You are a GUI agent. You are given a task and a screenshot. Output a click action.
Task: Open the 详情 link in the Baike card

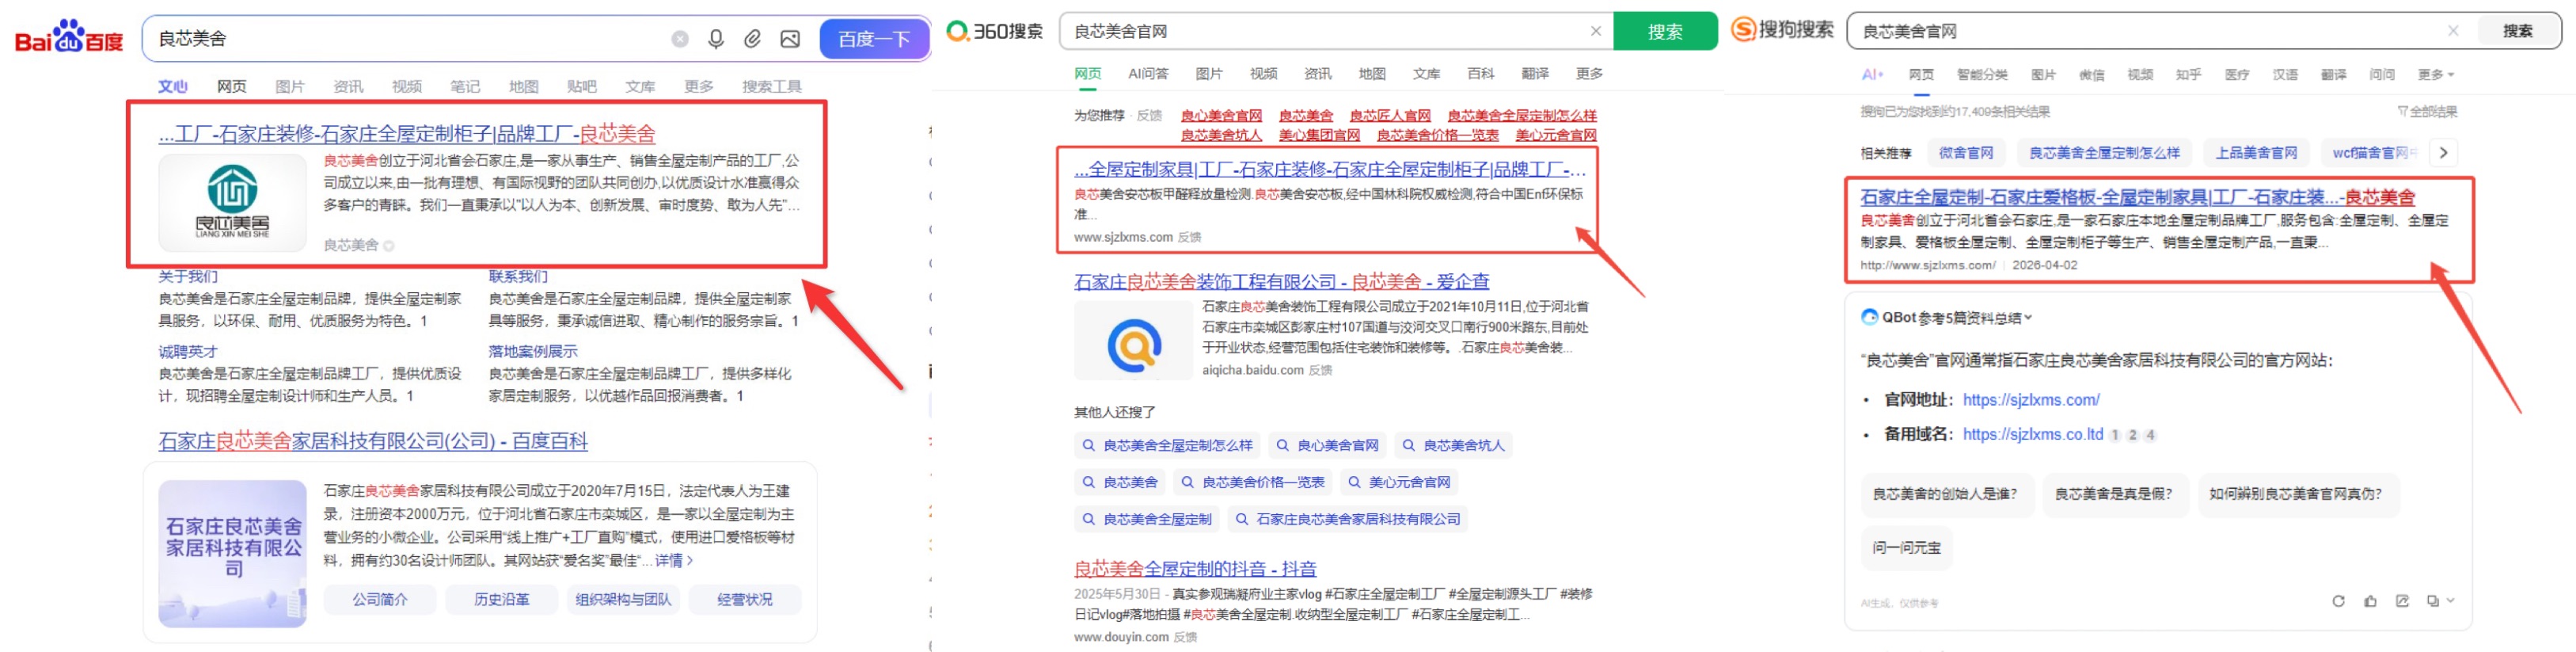pyautogui.click(x=674, y=560)
